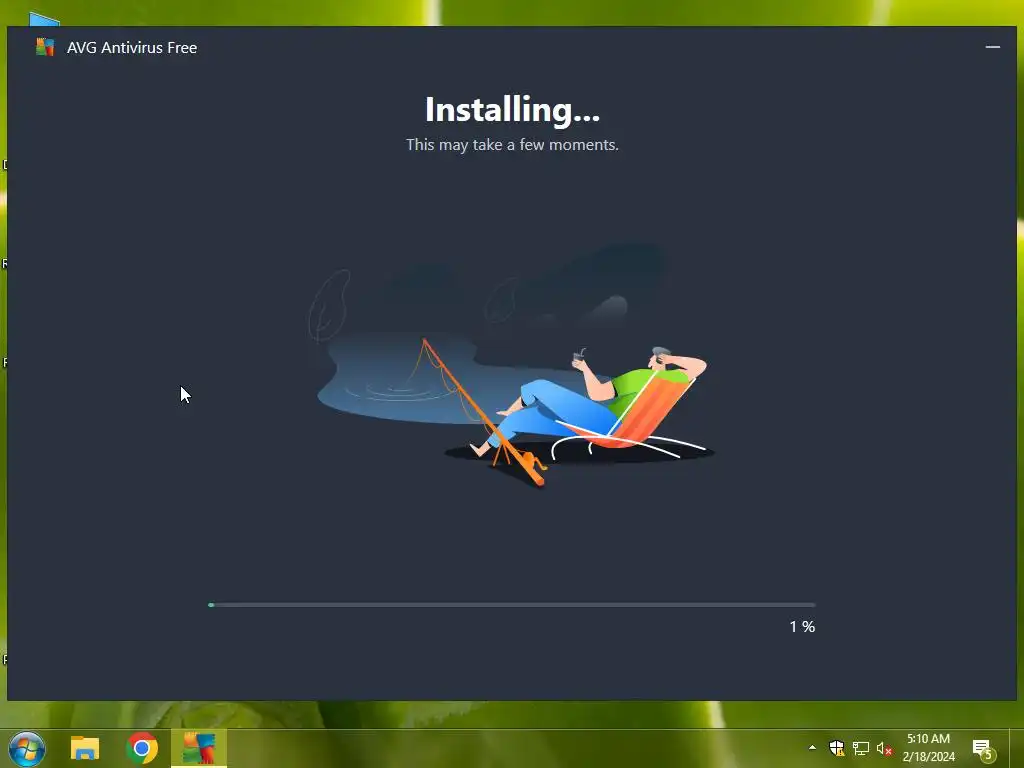Click the Show desktop strip
The width and height of the screenshot is (1024, 768).
coord(1017,748)
